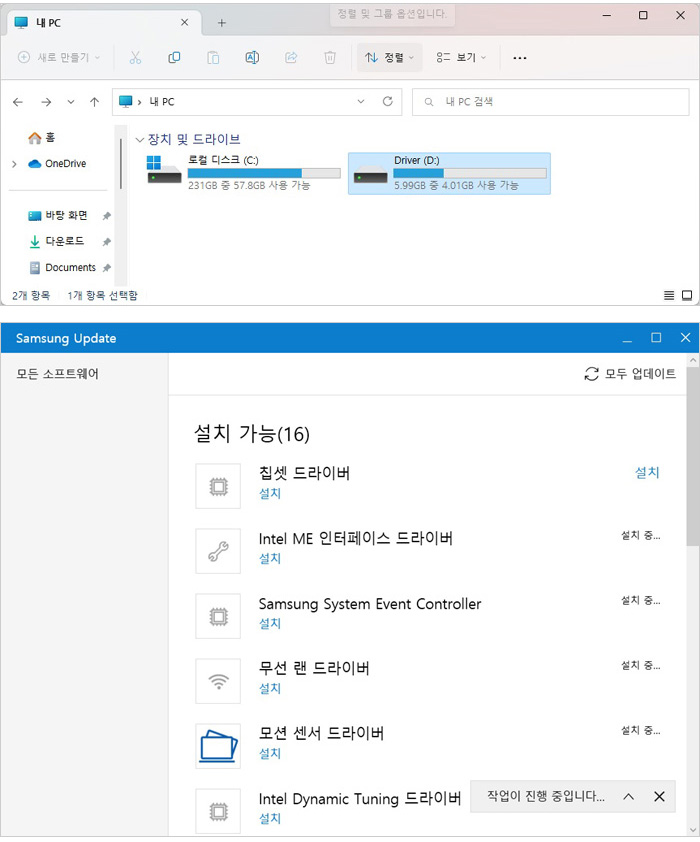Click the 무선 랜 드라이버 Wi-Fi icon
The image size is (700, 842).
point(218,681)
